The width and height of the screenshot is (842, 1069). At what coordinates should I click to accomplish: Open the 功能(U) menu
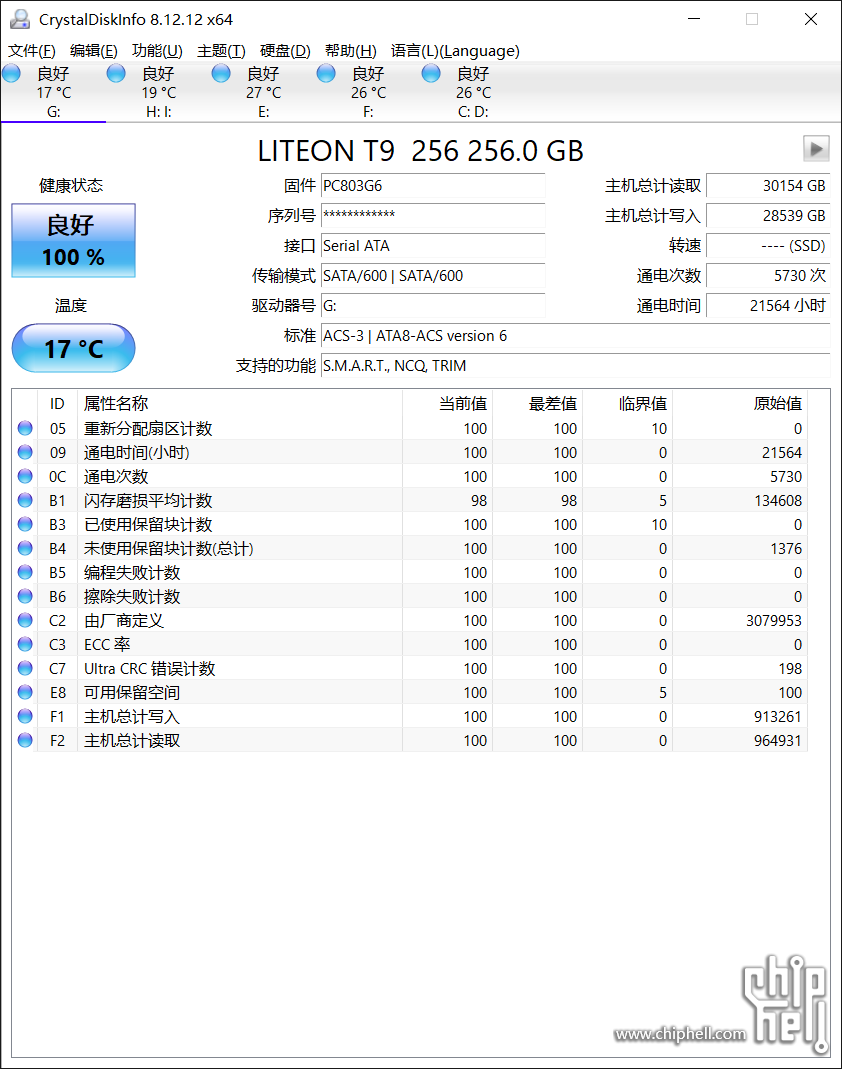pyautogui.click(x=157, y=51)
